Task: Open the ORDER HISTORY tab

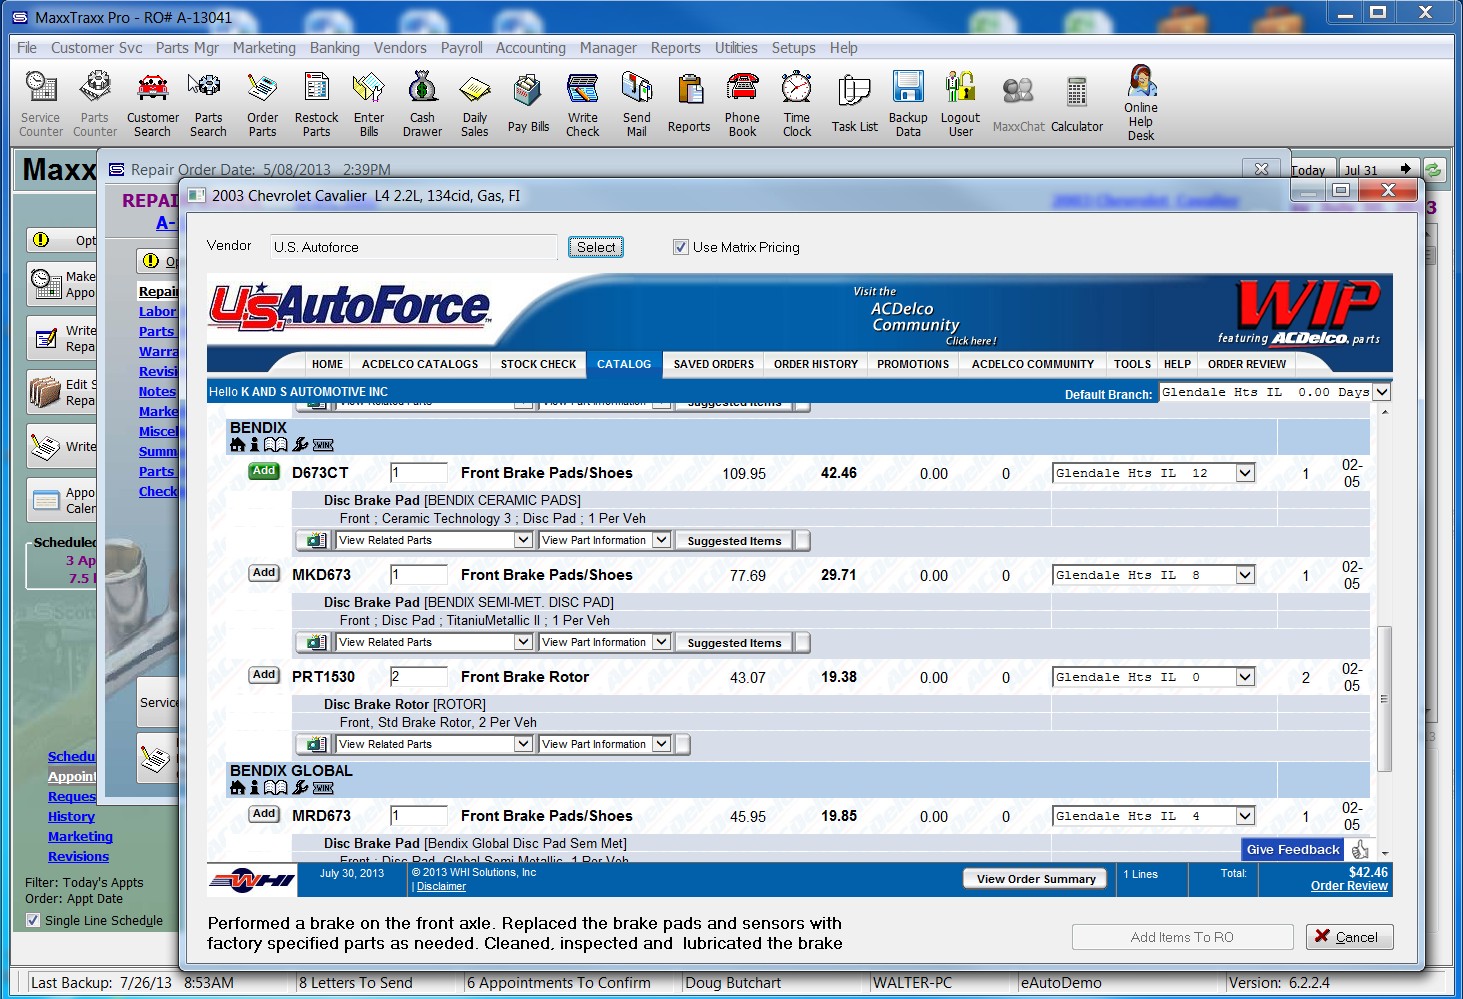Action: (816, 364)
